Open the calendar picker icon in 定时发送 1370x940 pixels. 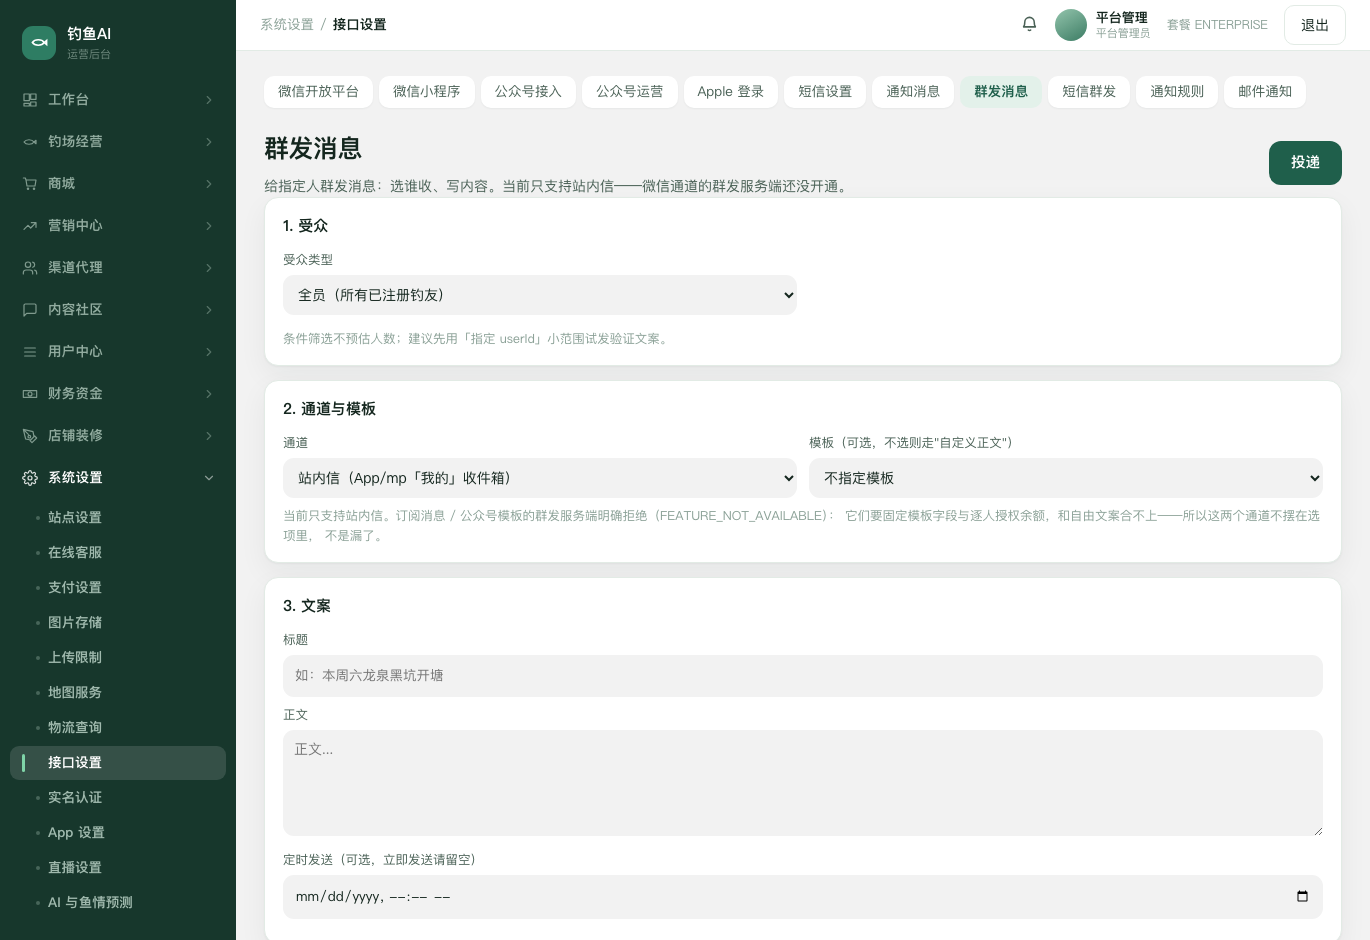coord(1302,896)
